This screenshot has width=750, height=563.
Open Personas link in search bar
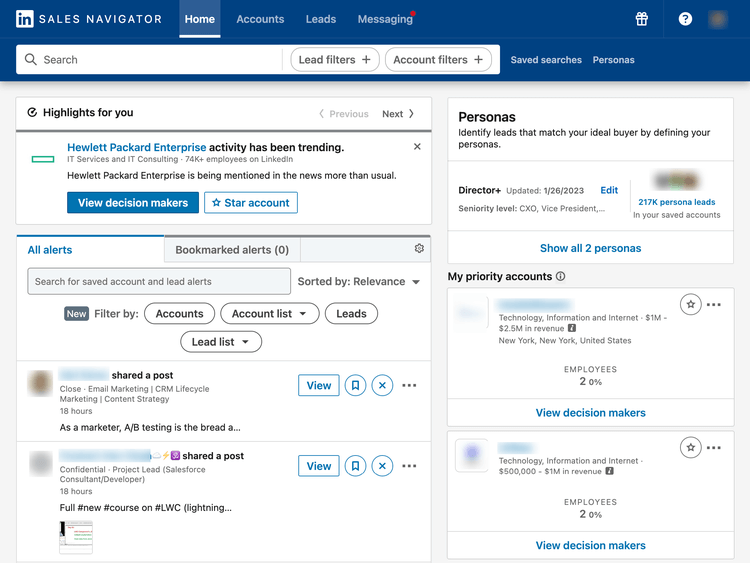click(x=614, y=60)
